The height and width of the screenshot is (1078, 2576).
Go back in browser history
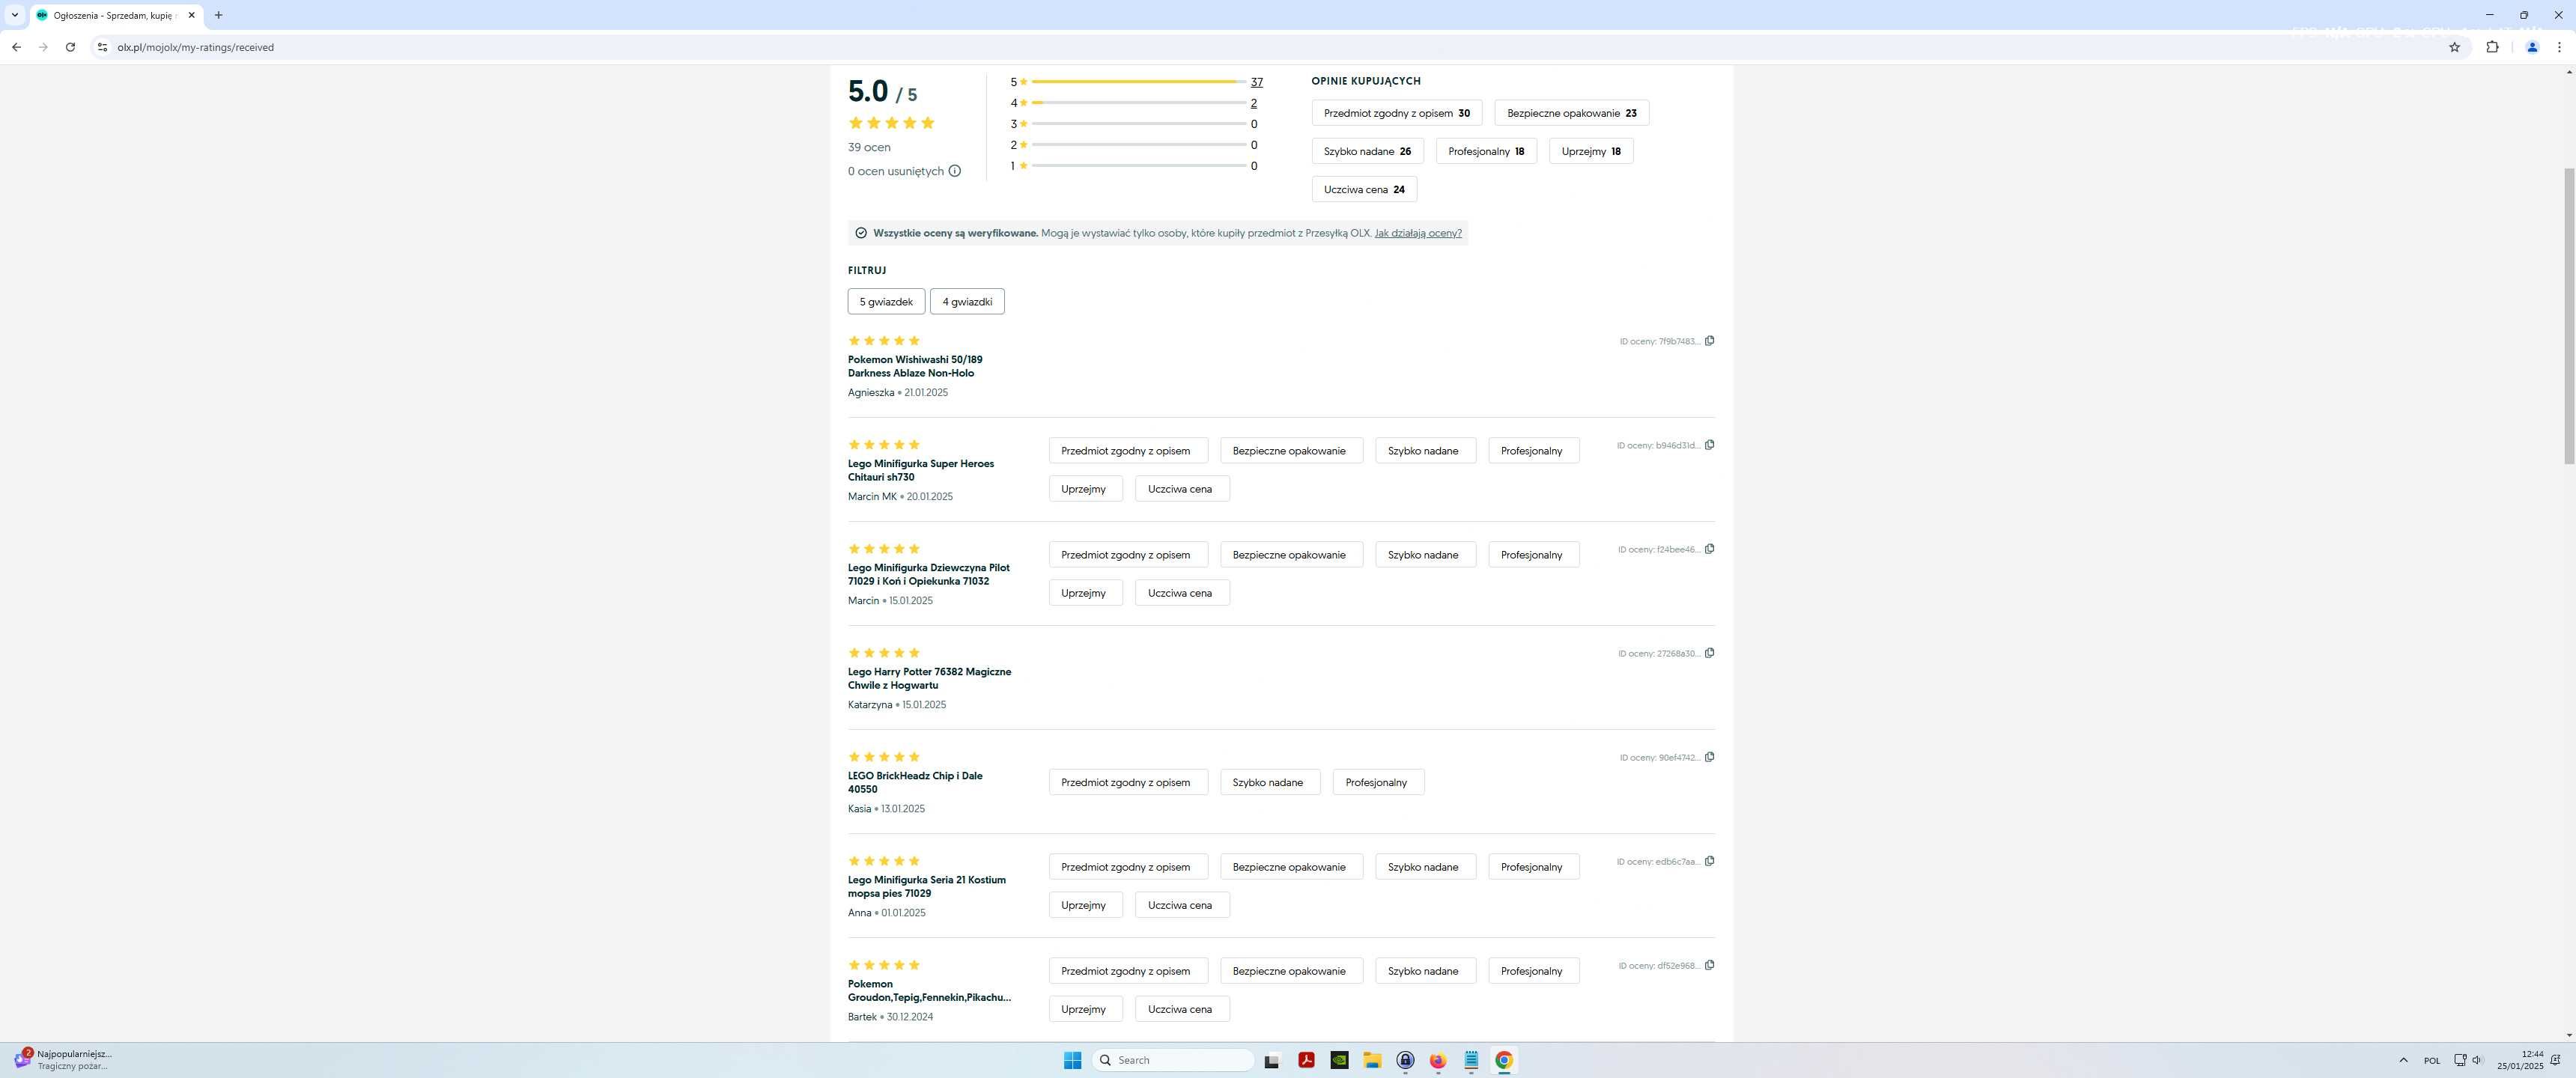point(16,47)
